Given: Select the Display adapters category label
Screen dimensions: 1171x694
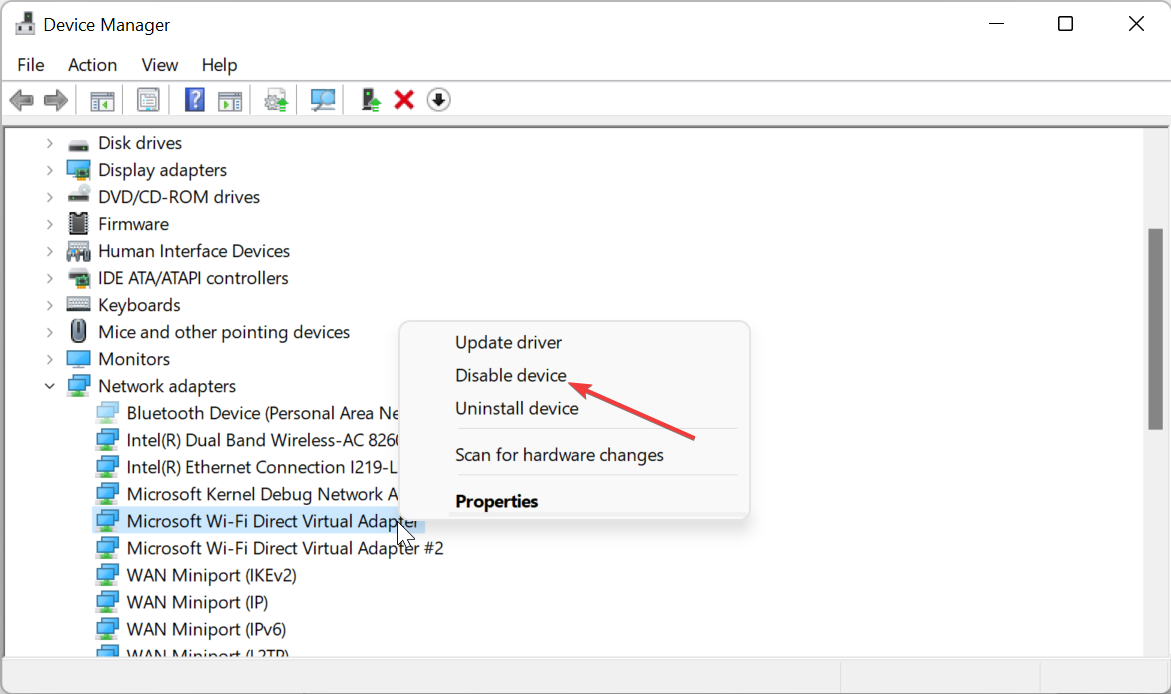Looking at the screenshot, I should (162, 170).
